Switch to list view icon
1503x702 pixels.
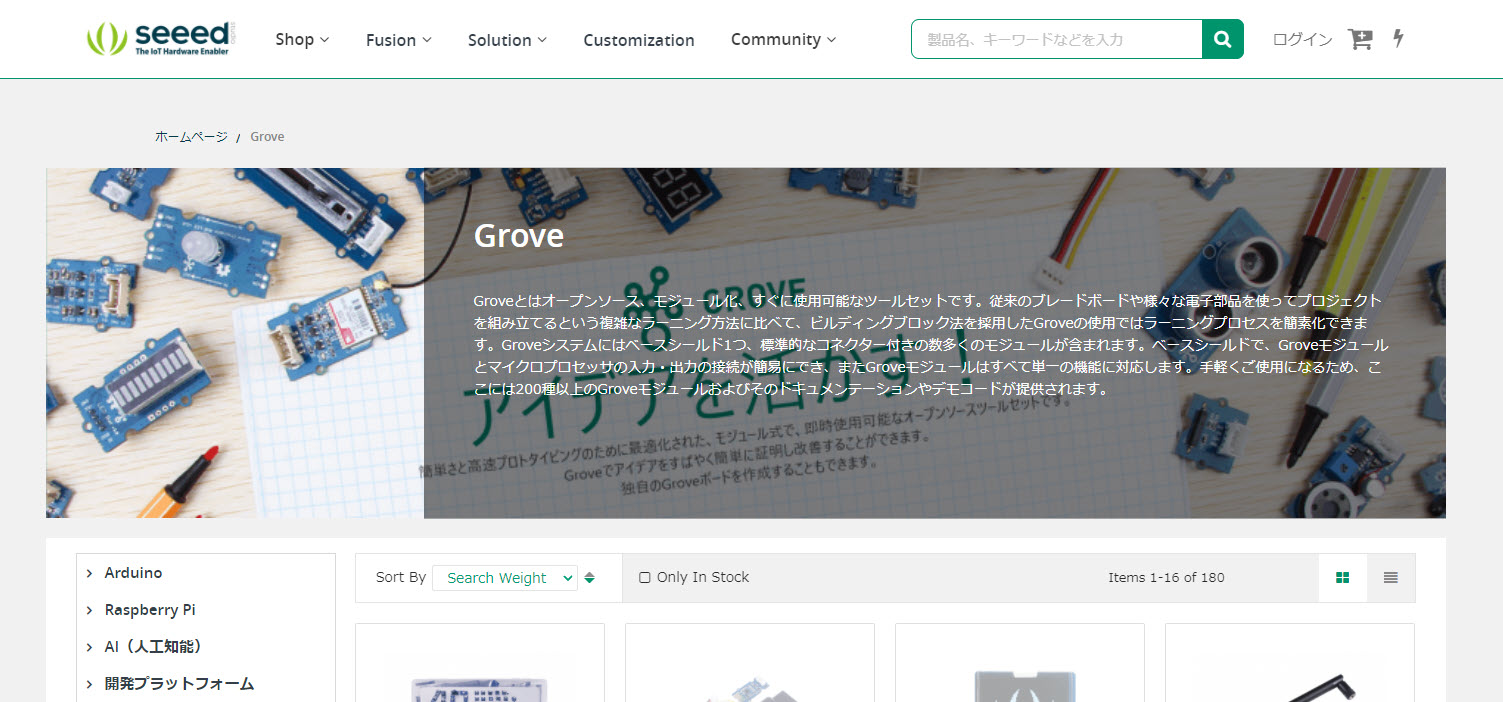[1391, 577]
